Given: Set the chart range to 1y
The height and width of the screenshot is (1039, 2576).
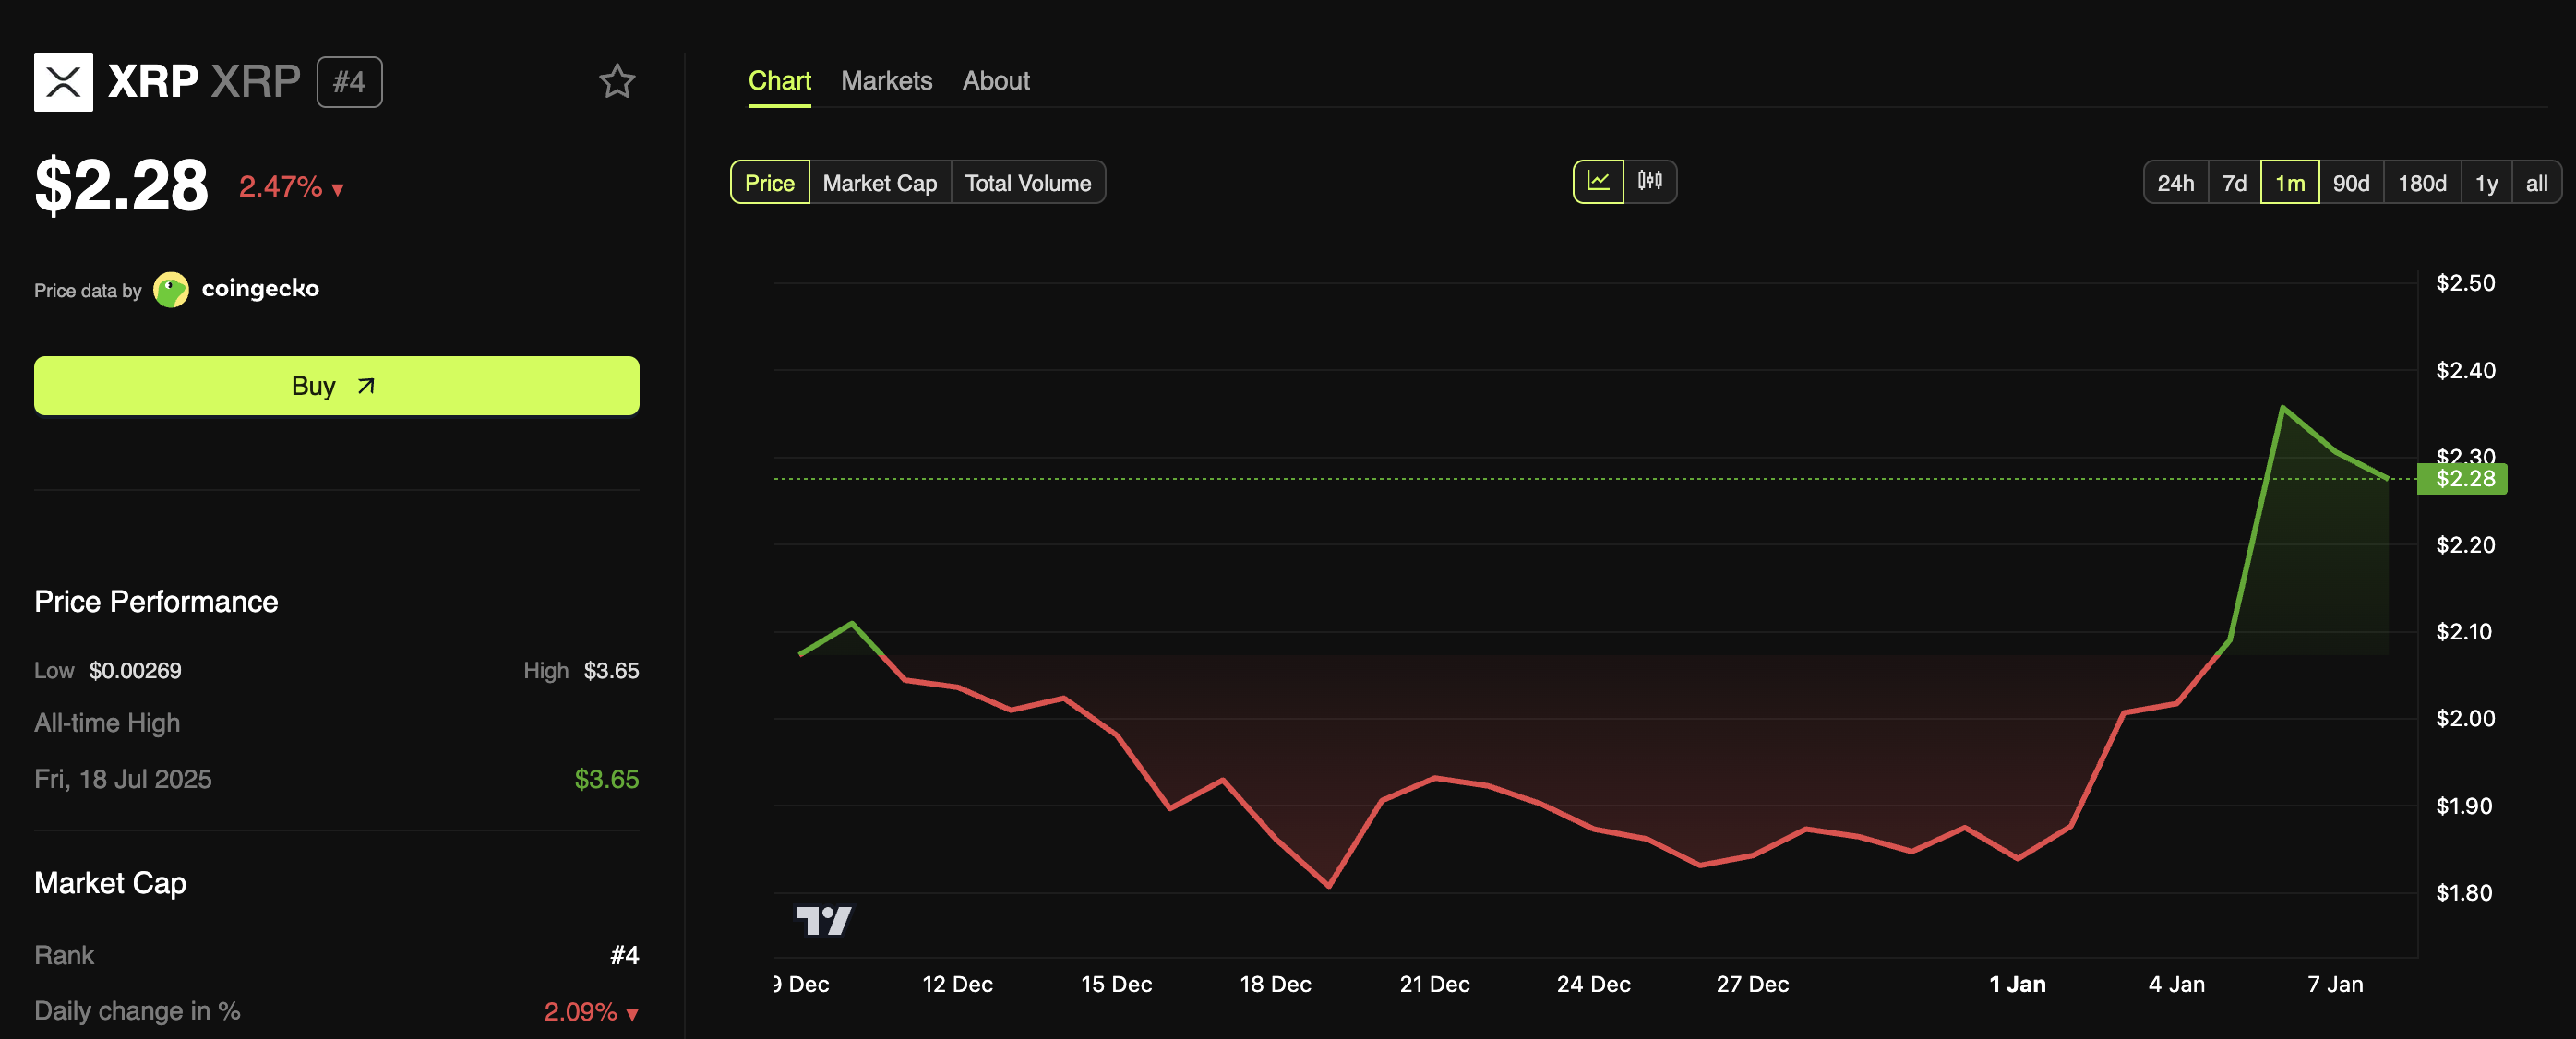Looking at the screenshot, I should 2485,183.
